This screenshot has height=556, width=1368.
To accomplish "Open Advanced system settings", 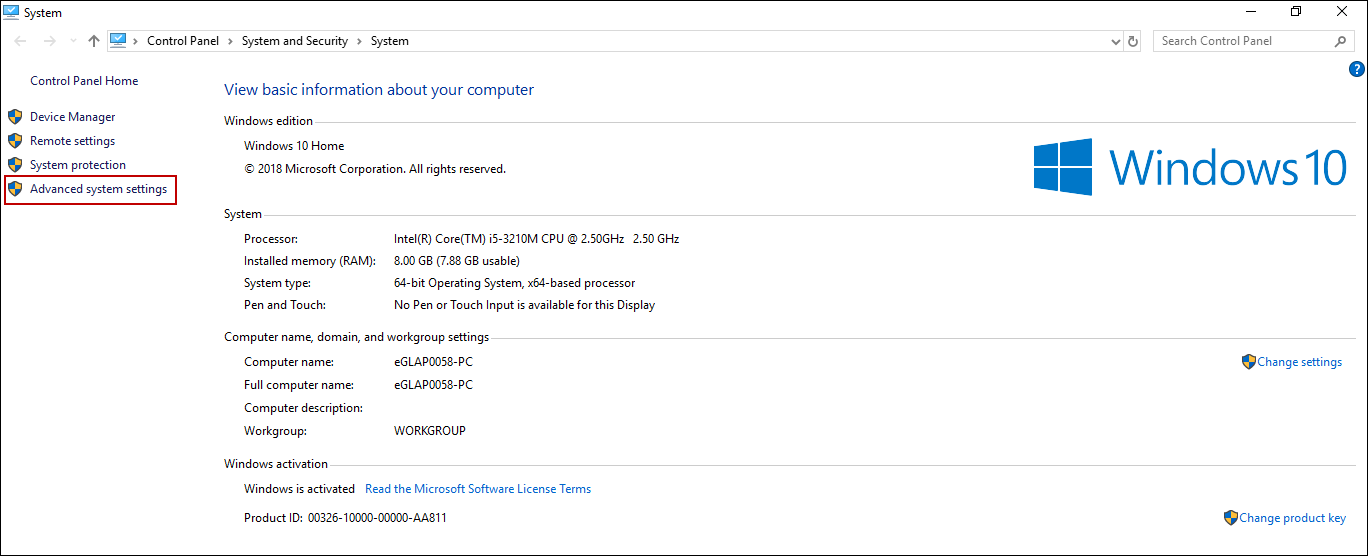I will click(98, 189).
